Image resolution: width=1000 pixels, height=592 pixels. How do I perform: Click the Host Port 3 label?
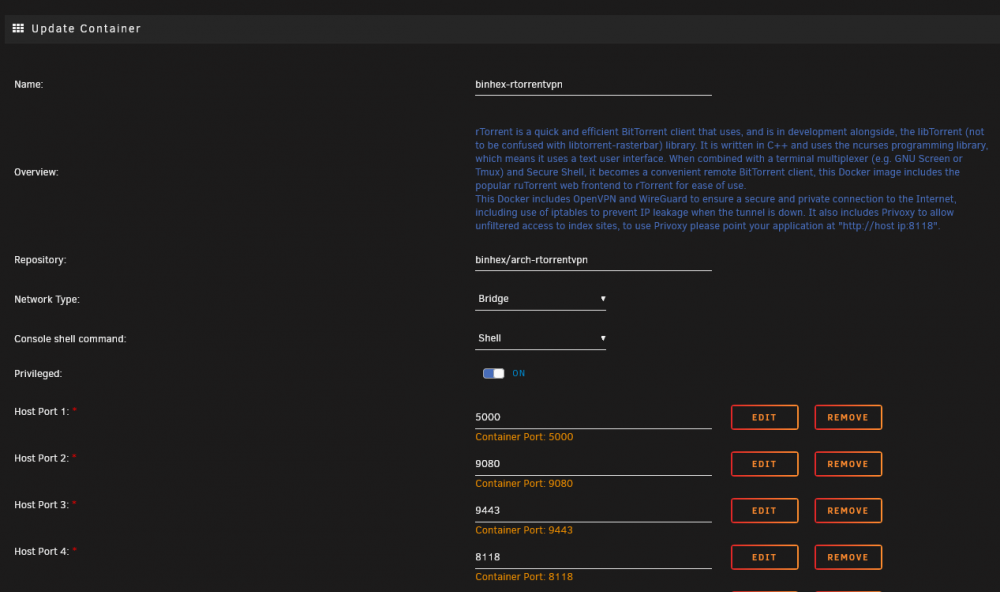click(x=41, y=505)
